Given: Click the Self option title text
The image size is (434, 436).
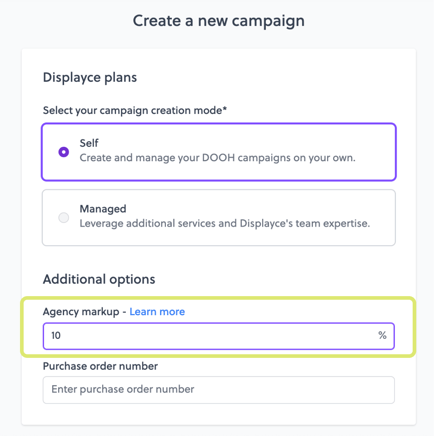Looking at the screenshot, I should point(89,143).
